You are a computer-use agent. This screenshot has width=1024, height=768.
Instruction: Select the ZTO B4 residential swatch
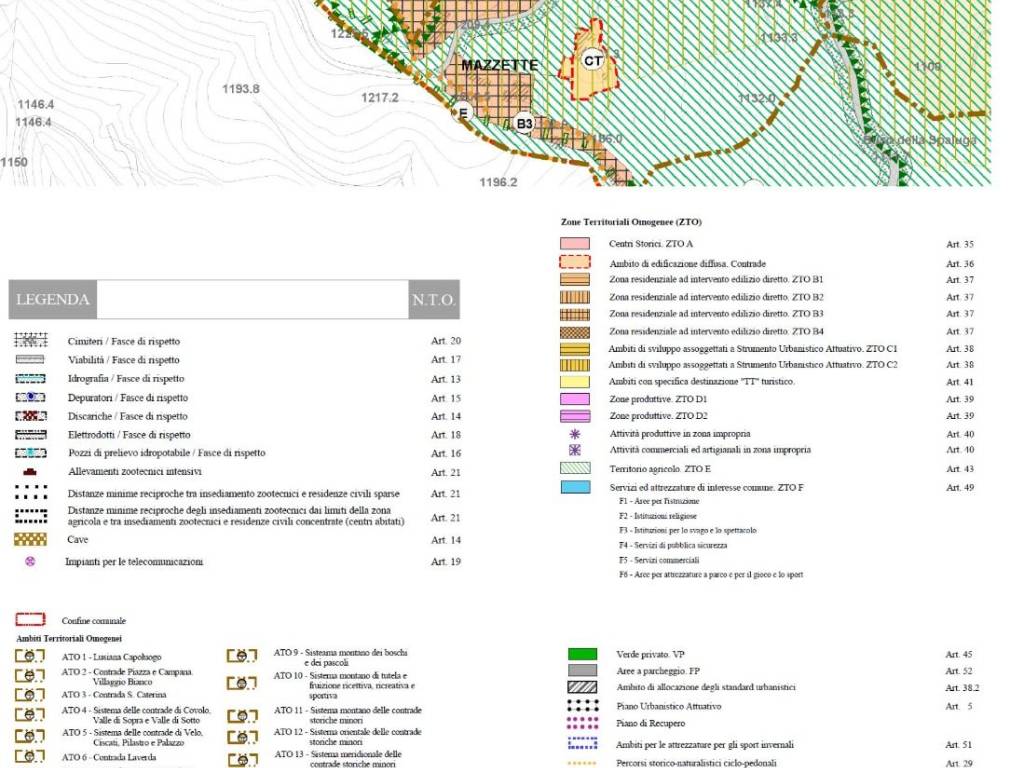click(x=575, y=332)
